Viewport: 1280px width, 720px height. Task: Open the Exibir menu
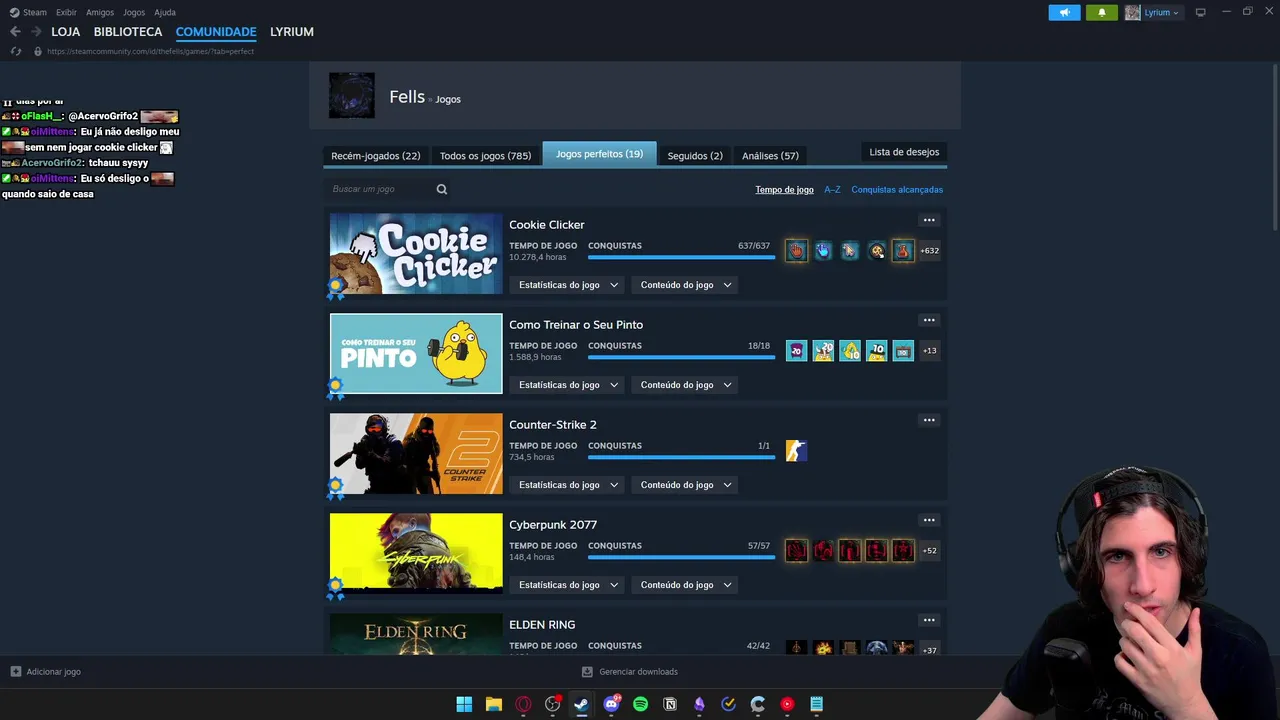pos(66,12)
